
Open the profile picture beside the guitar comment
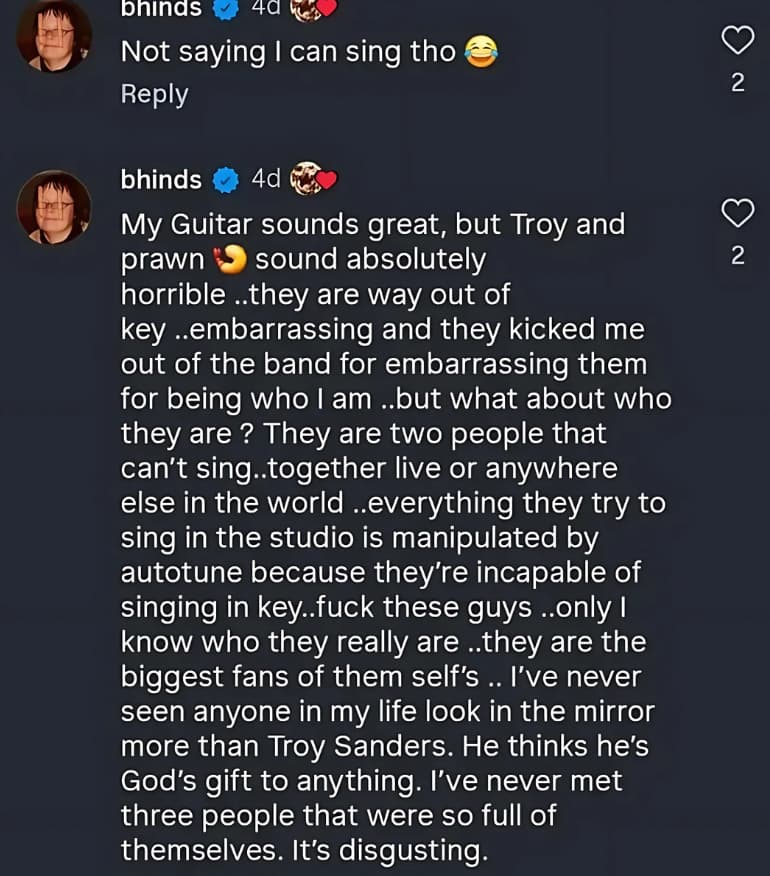(x=54, y=208)
